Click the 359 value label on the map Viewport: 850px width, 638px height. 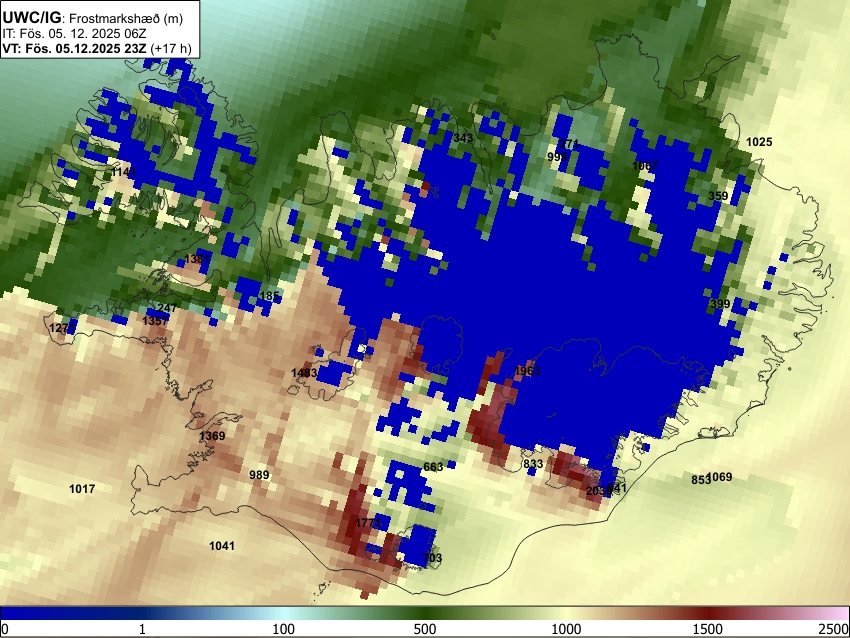click(718, 196)
